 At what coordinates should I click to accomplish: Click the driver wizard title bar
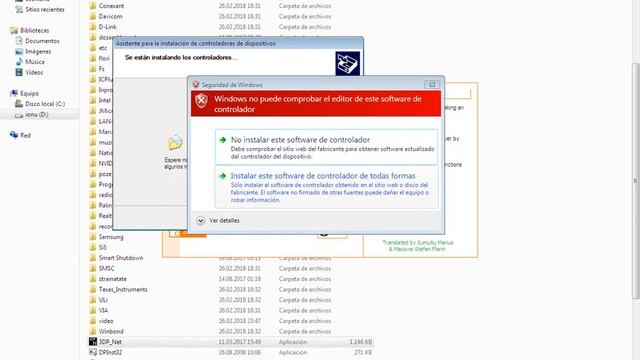pos(238,43)
